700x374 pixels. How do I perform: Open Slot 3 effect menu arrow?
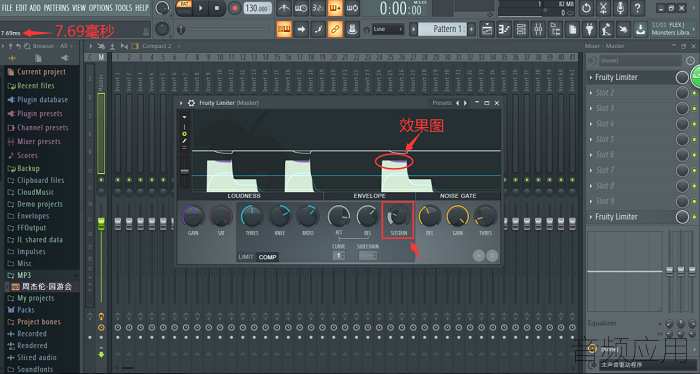(x=591, y=108)
